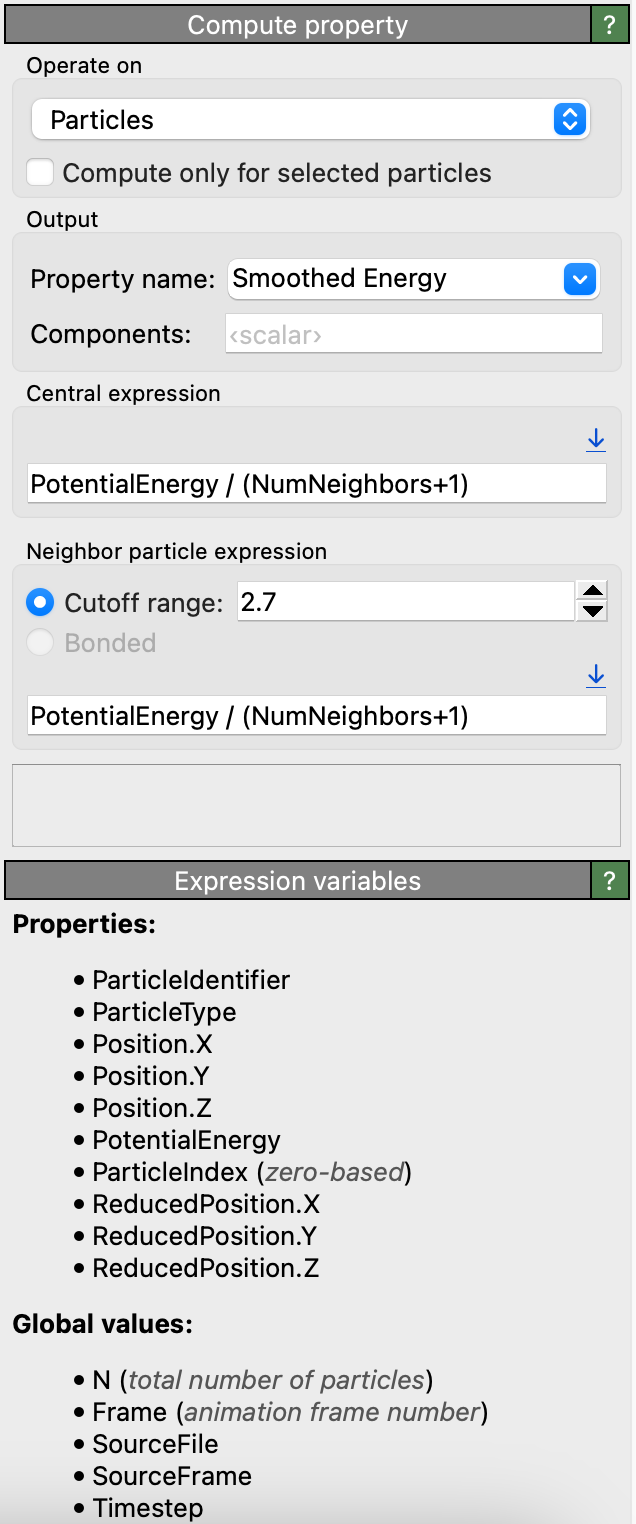This screenshot has height=1524, width=636.
Task: Open the Operate on Particles dropdown
Action: pyautogui.click(x=310, y=120)
